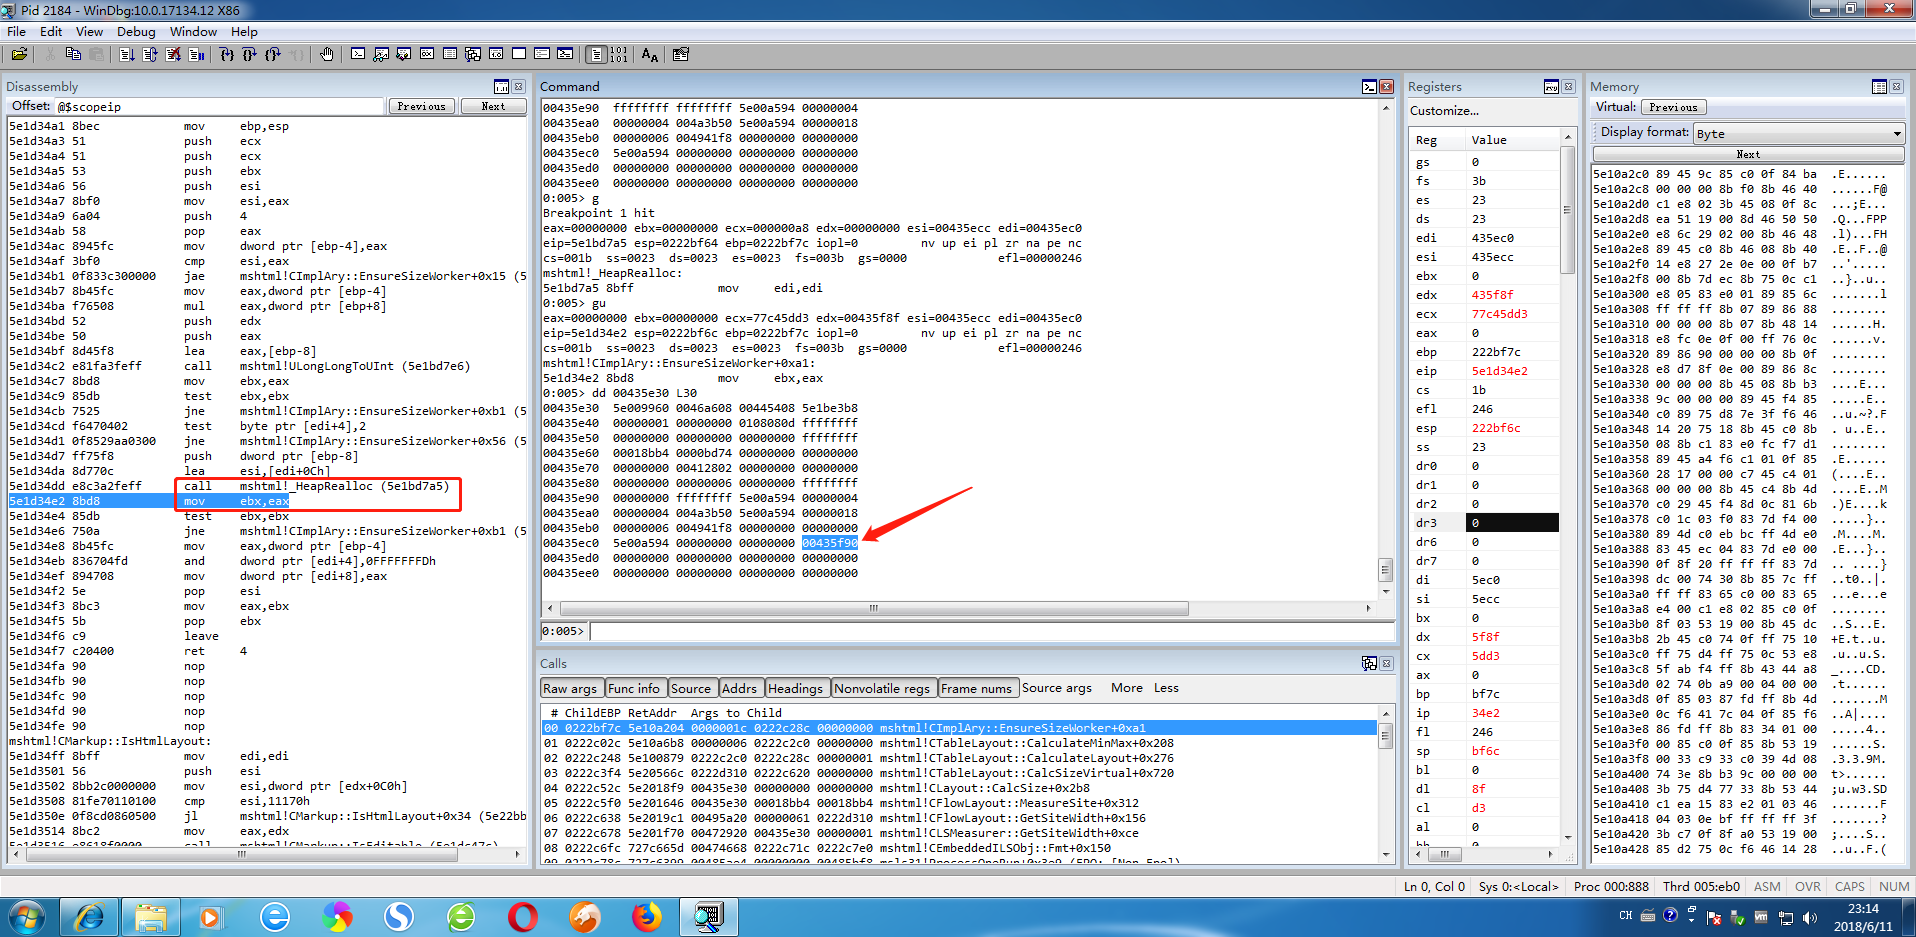The image size is (1916, 937).
Task: Click the Disassembly Offset input field
Action: click(x=220, y=106)
